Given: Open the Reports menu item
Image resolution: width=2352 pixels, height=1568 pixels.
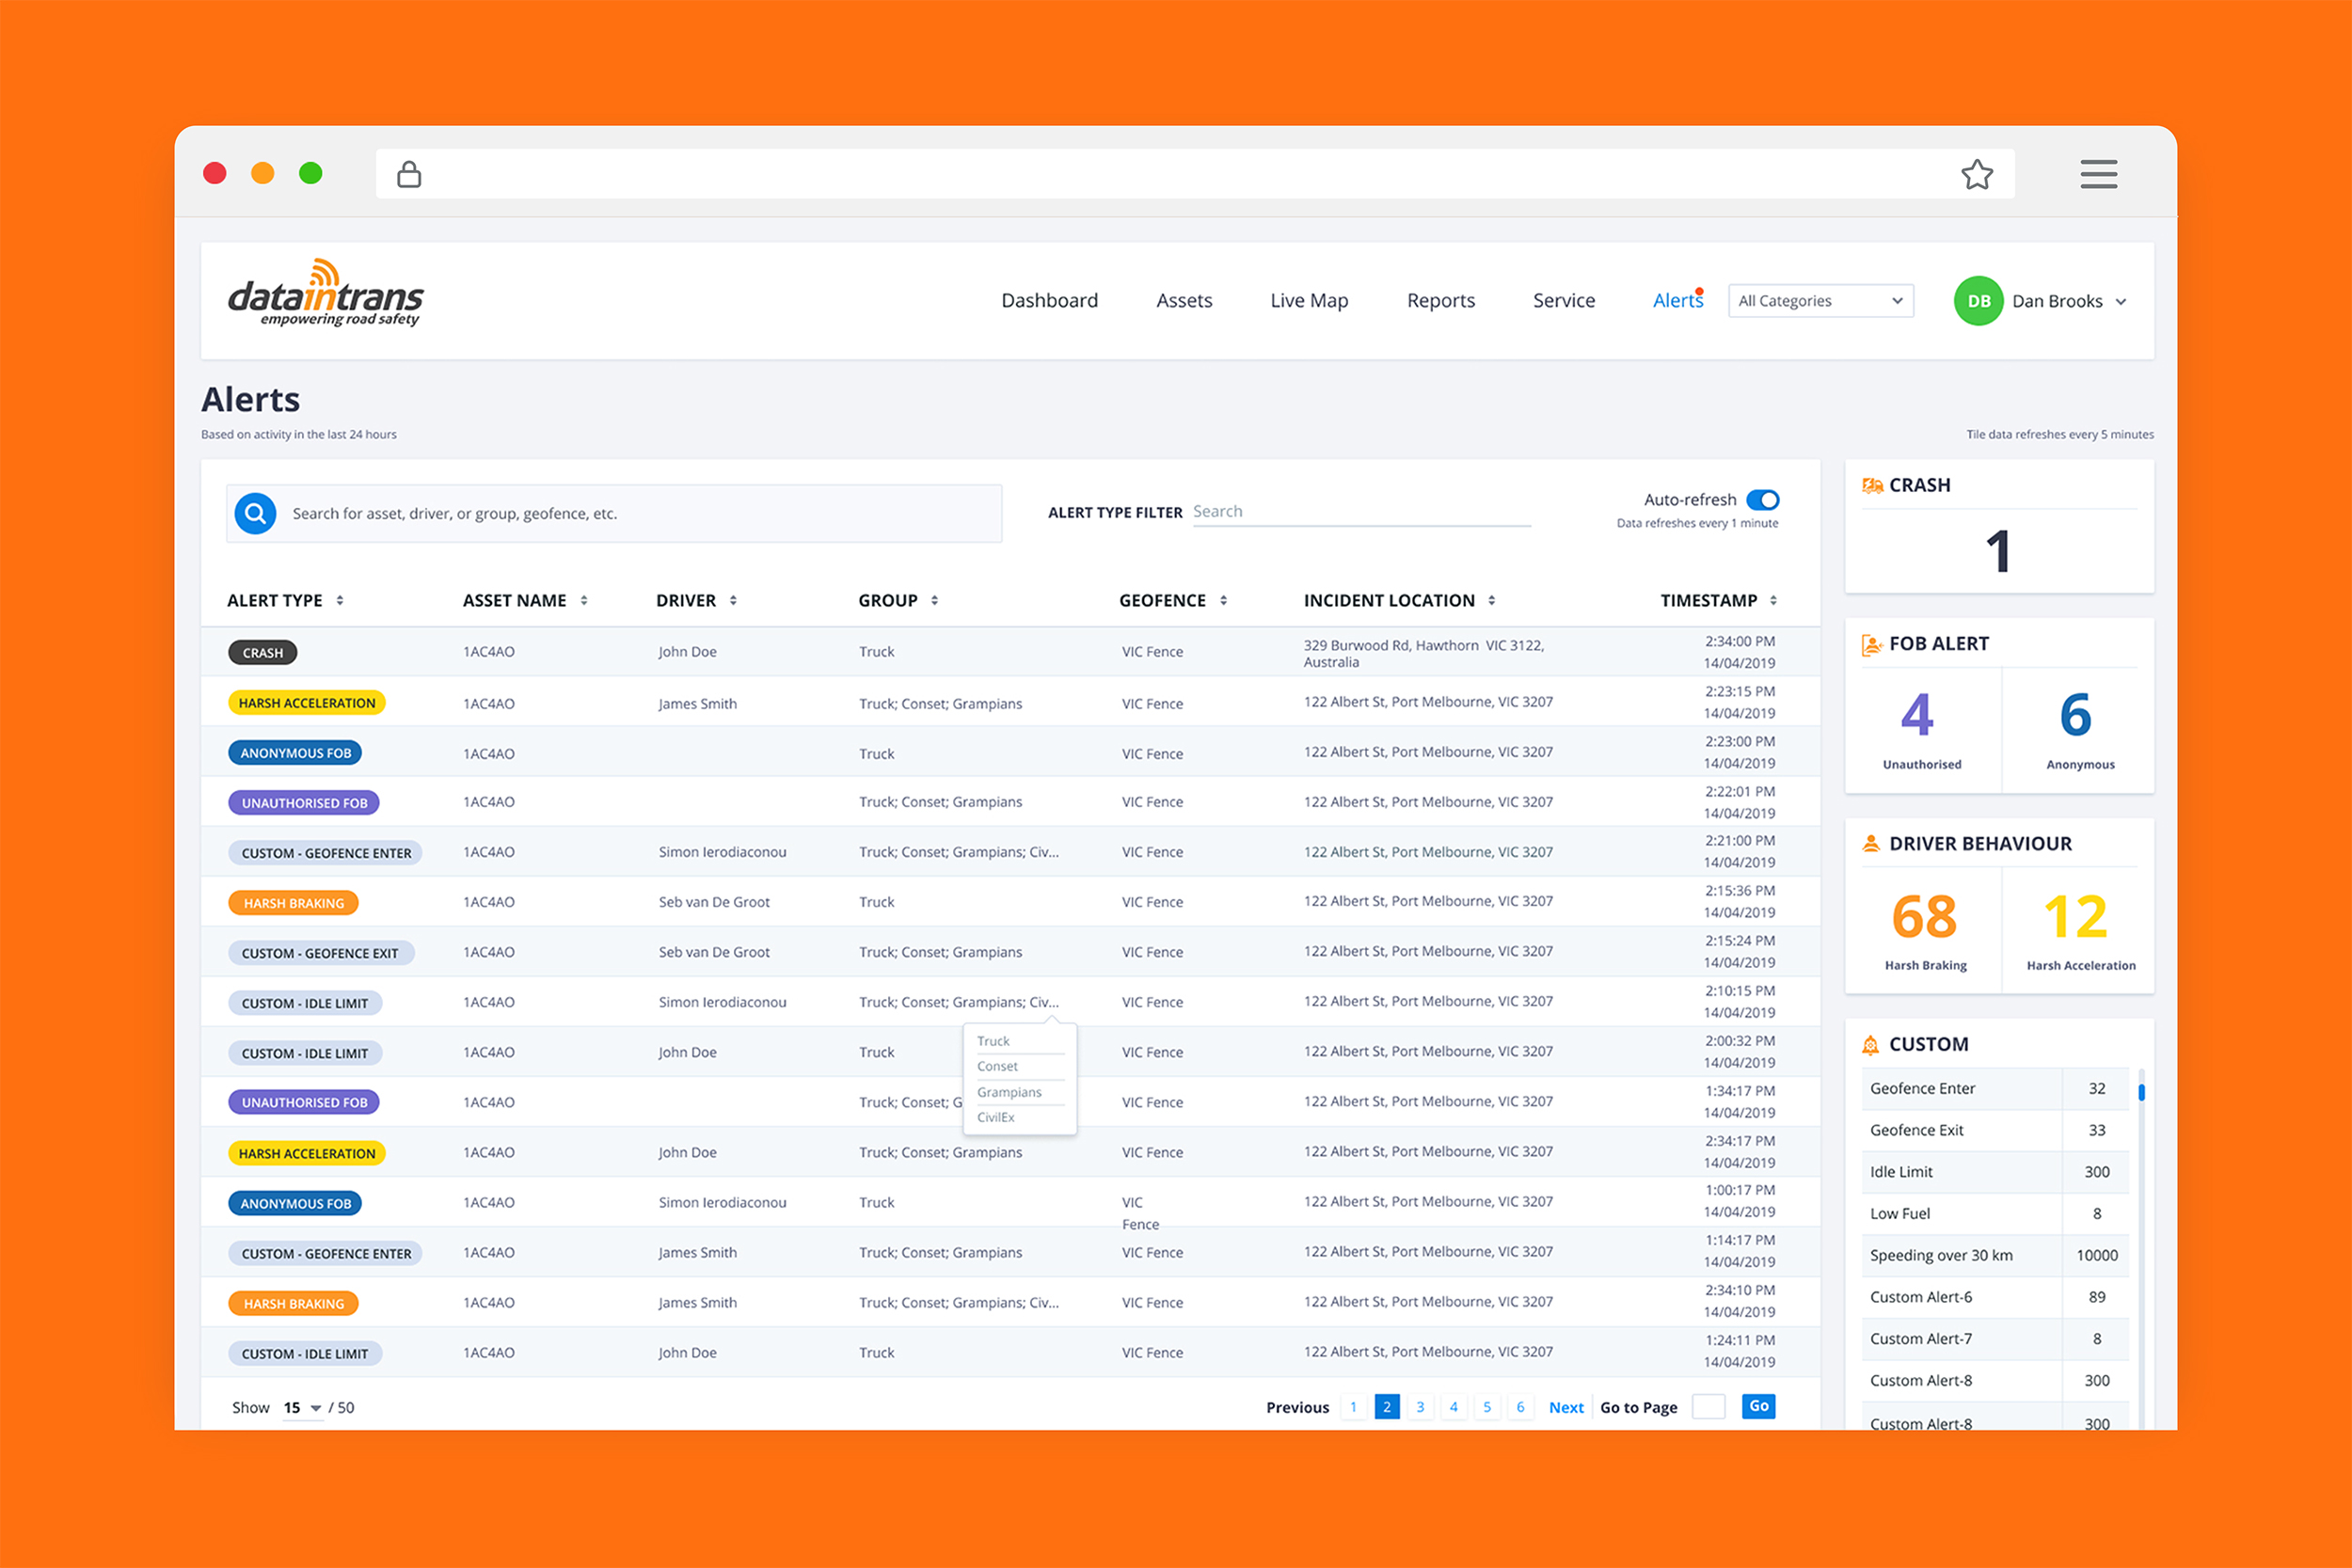Looking at the screenshot, I should [1440, 301].
